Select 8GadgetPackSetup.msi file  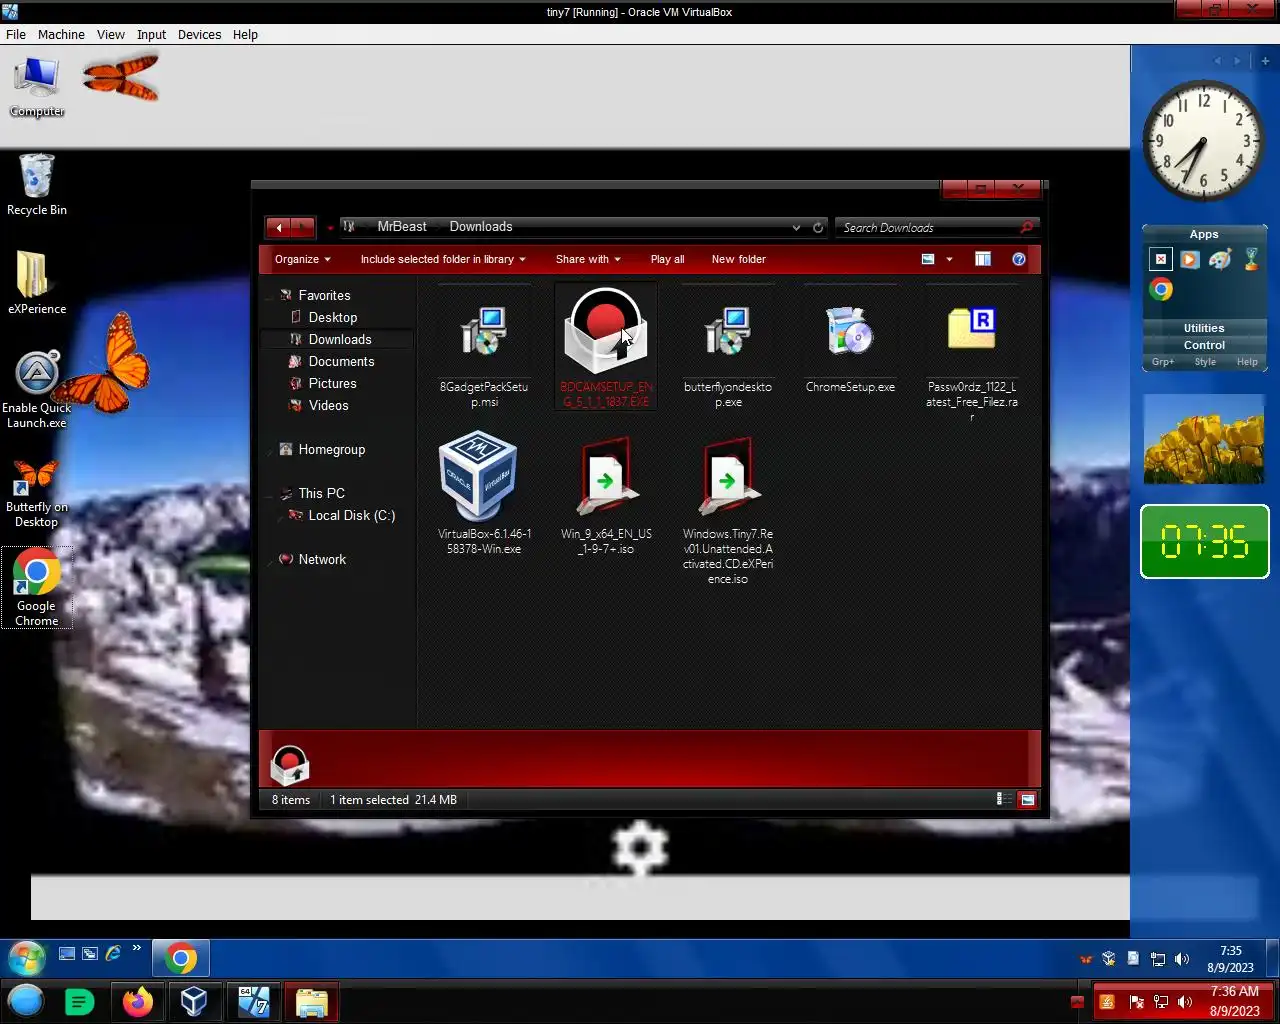pos(484,347)
